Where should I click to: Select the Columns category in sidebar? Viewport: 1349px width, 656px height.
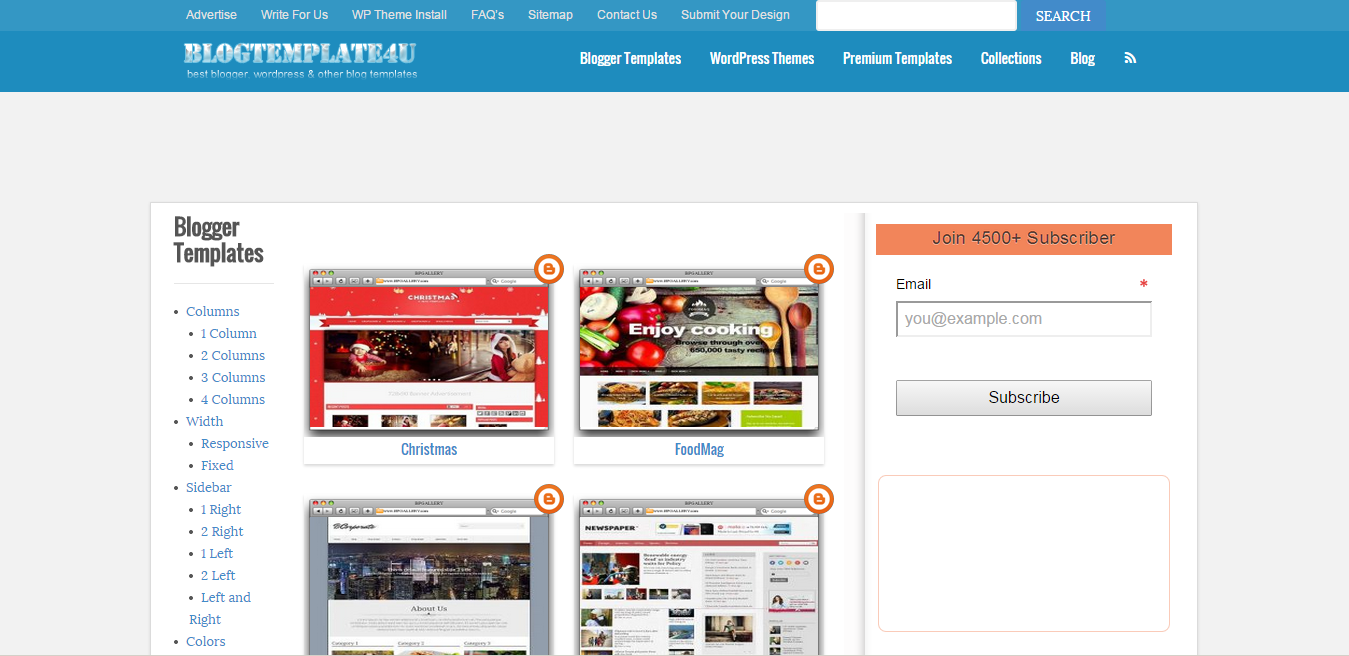(213, 311)
